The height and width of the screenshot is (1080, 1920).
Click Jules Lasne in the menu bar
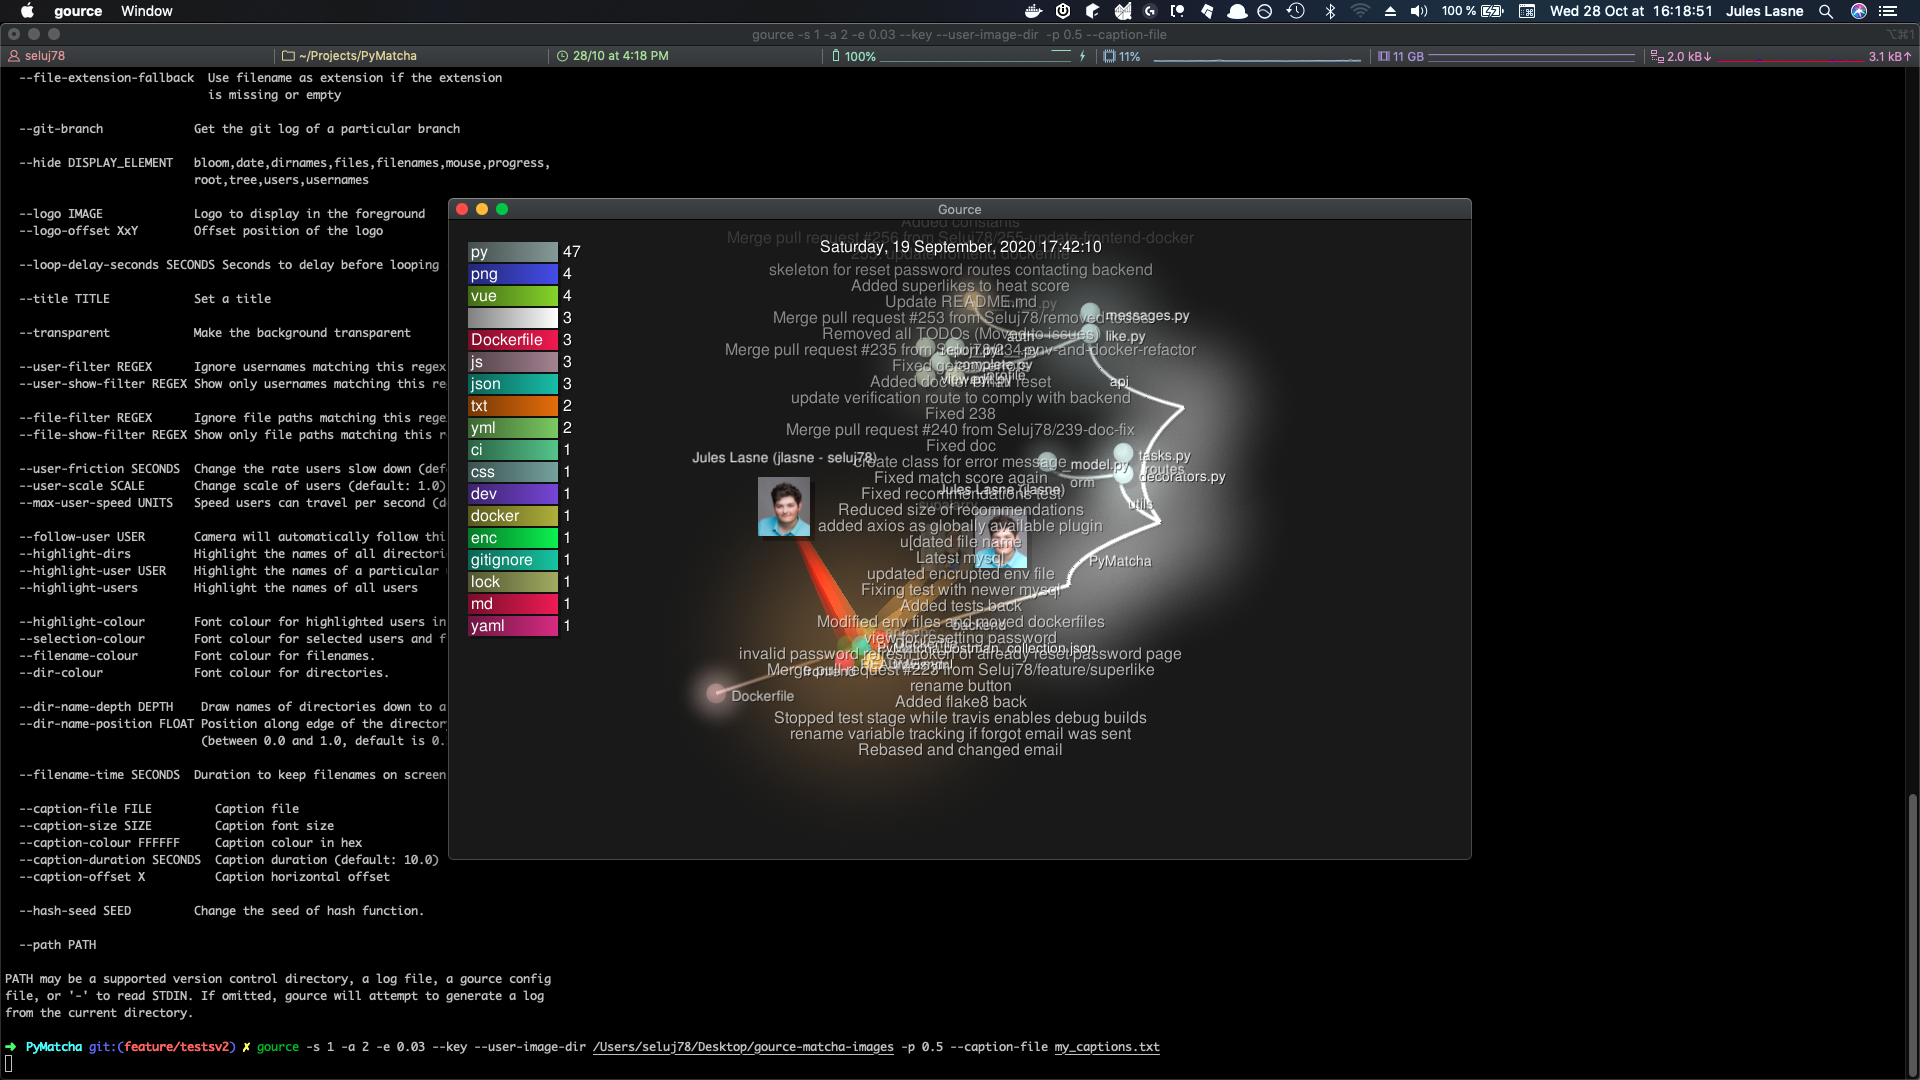[x=1765, y=11]
